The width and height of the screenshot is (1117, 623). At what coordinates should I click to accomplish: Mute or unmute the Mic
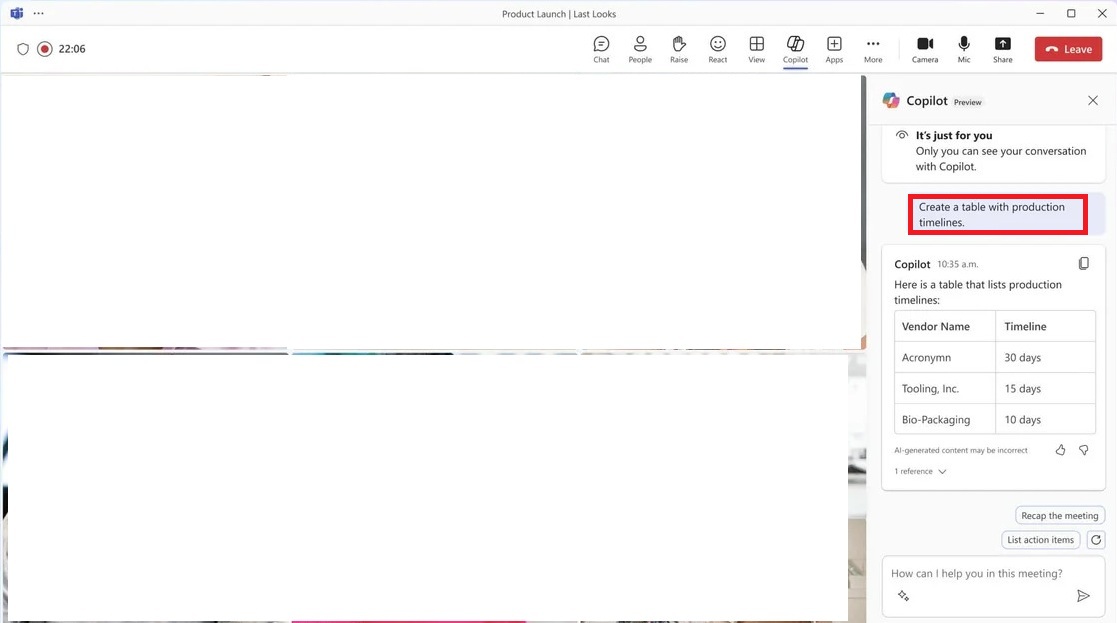964,49
